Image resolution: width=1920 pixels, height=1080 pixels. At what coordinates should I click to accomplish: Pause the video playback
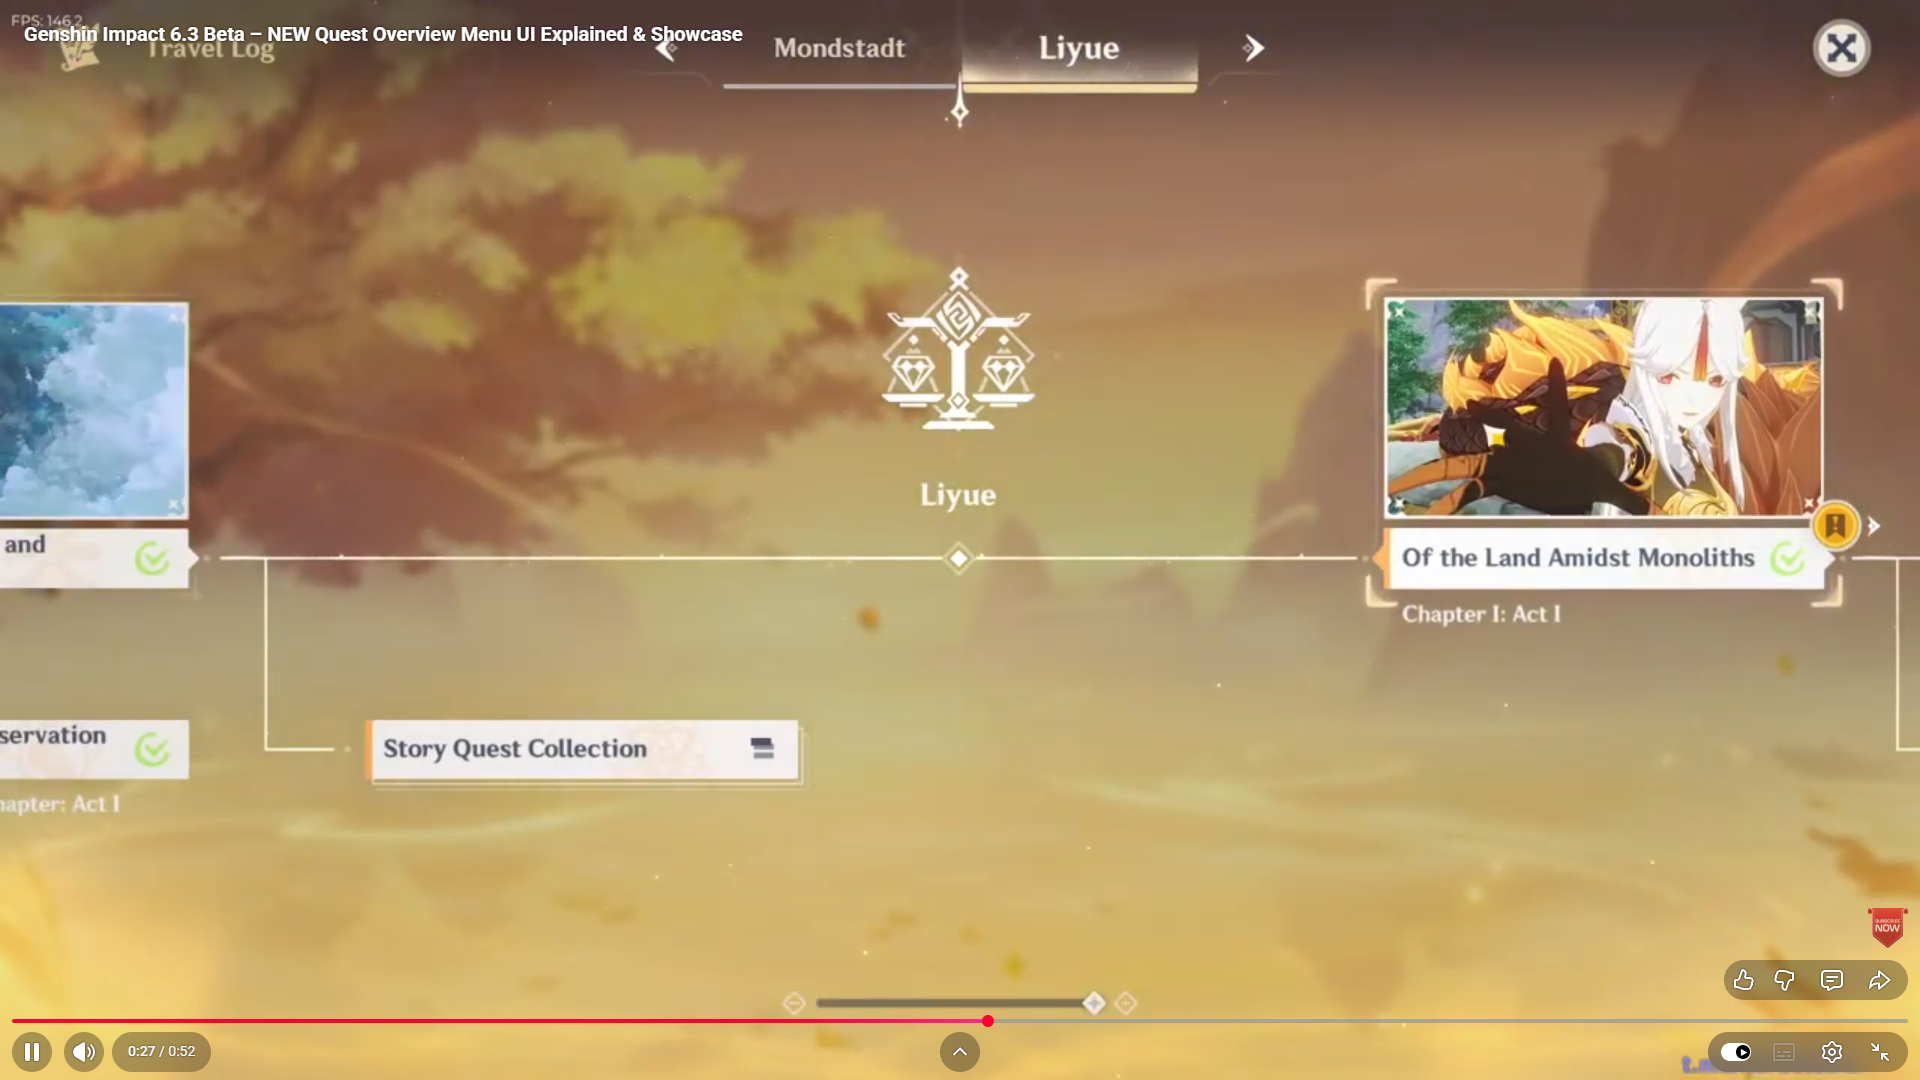click(x=31, y=1052)
